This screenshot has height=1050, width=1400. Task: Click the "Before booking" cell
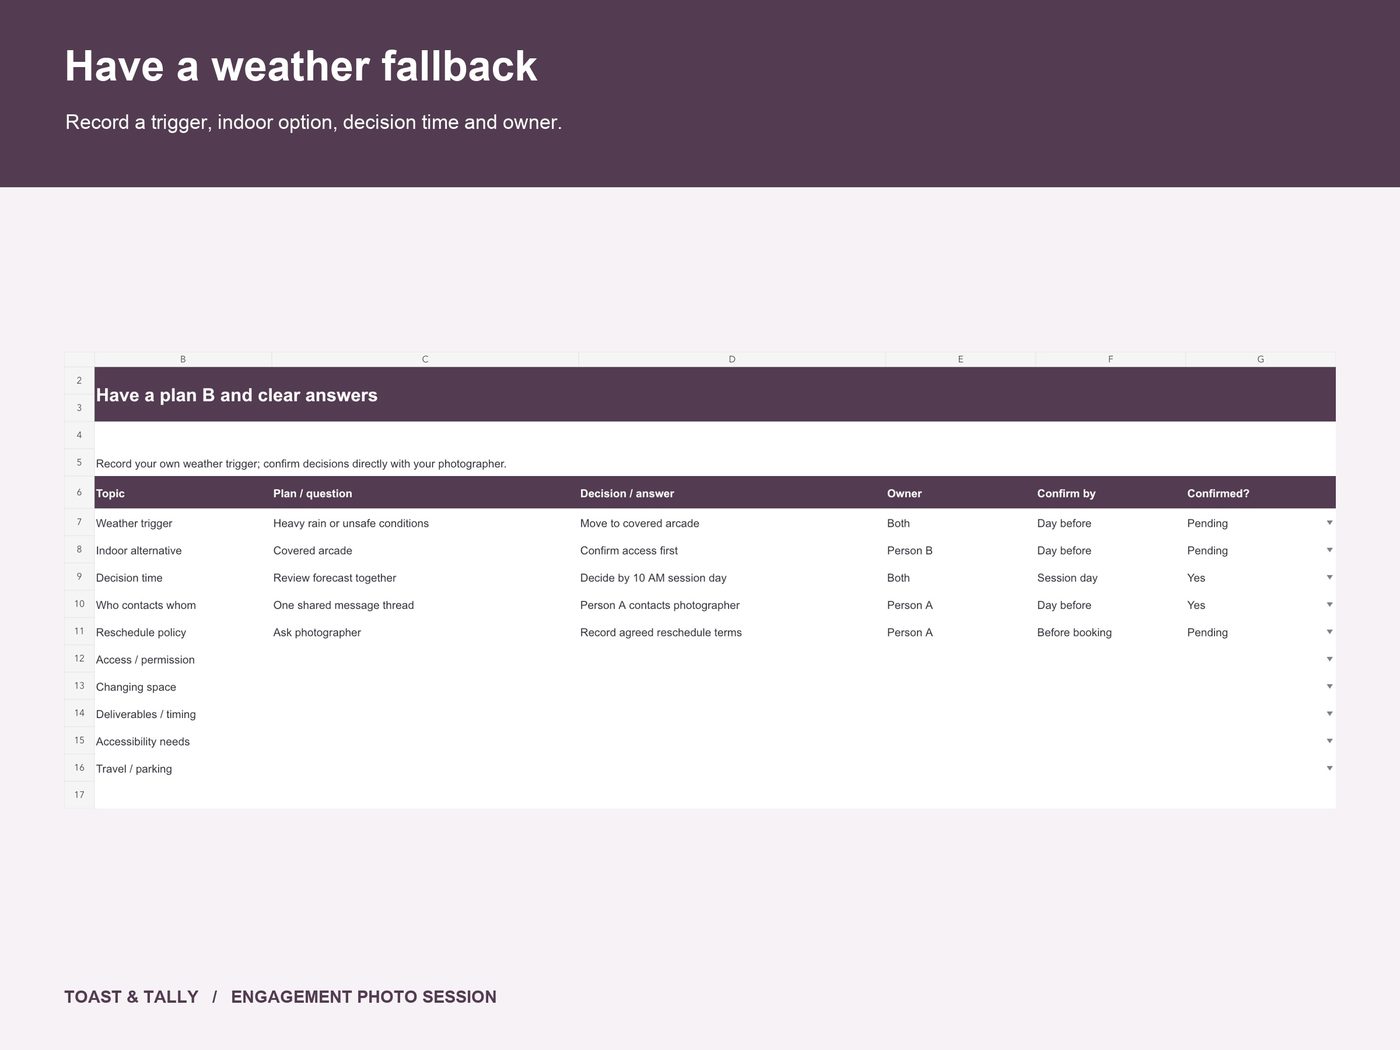point(1110,632)
